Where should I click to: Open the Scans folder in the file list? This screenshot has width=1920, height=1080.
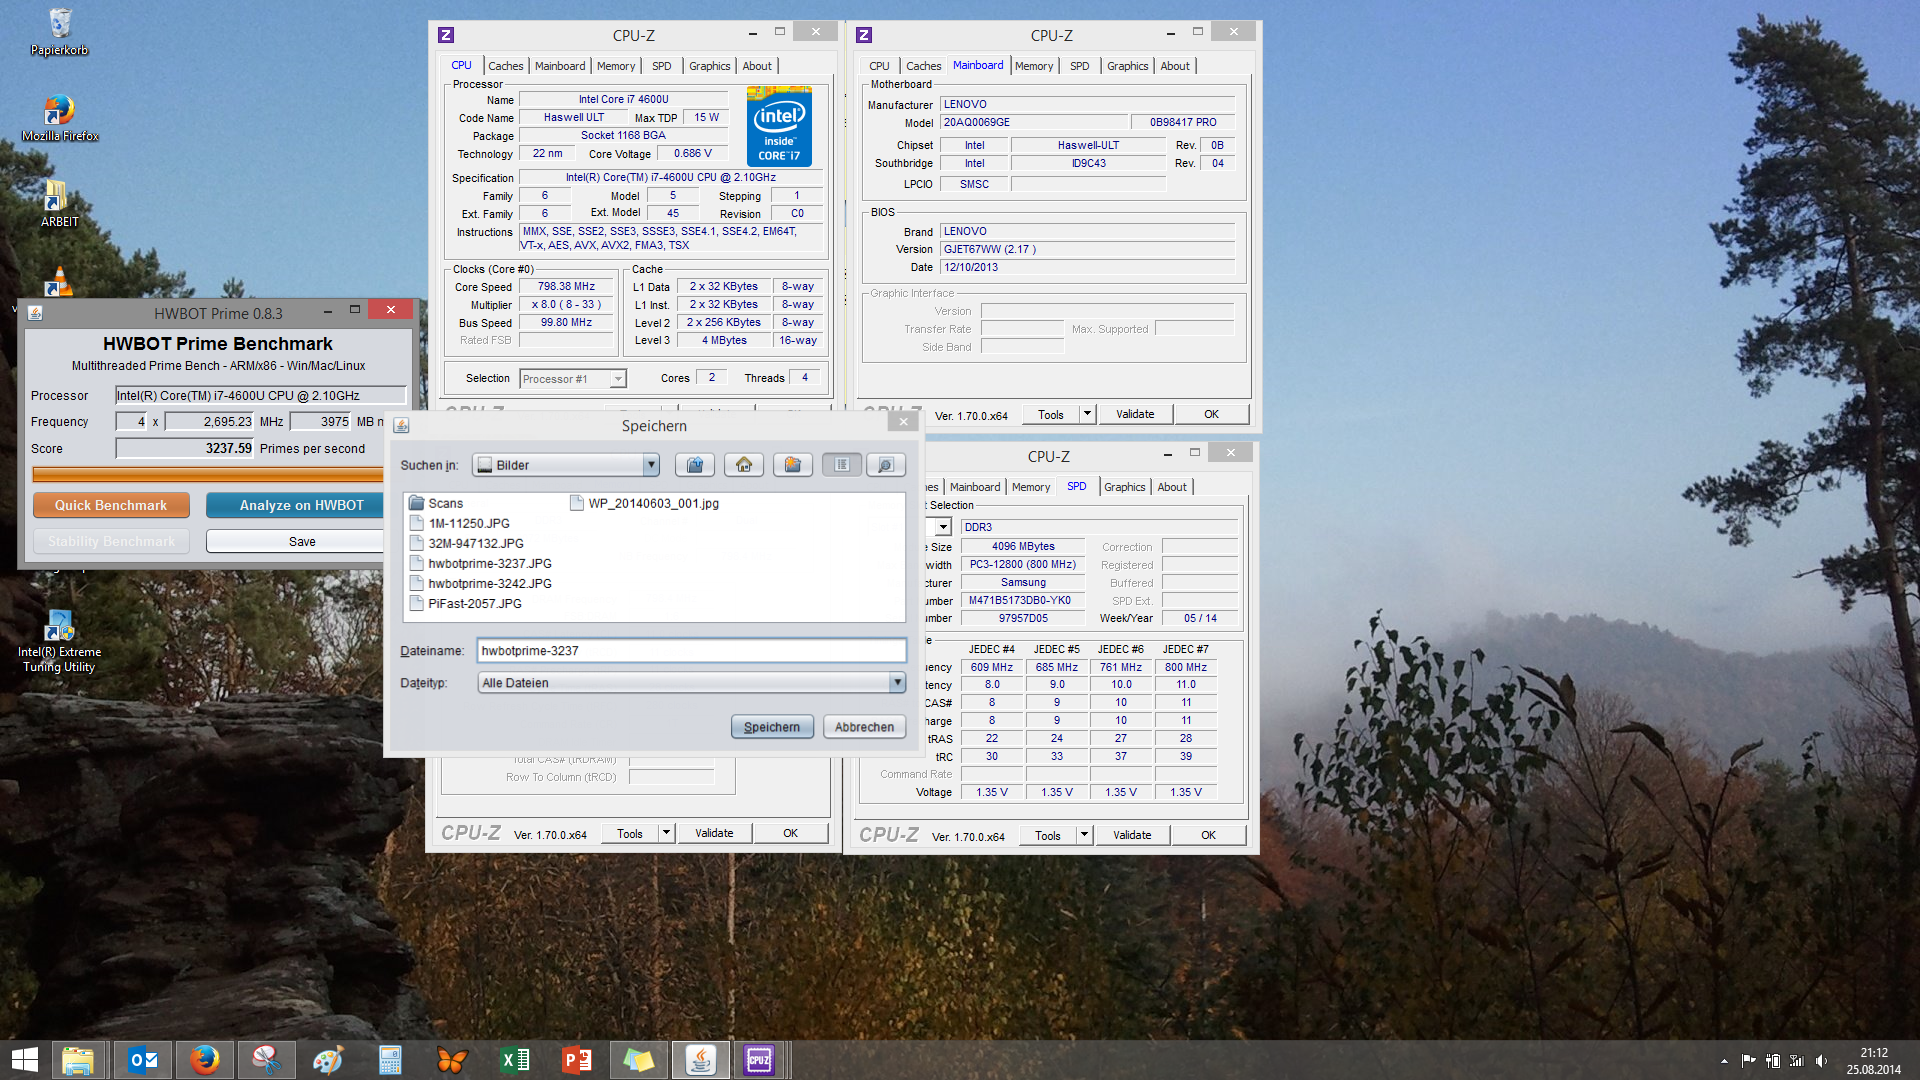point(436,503)
